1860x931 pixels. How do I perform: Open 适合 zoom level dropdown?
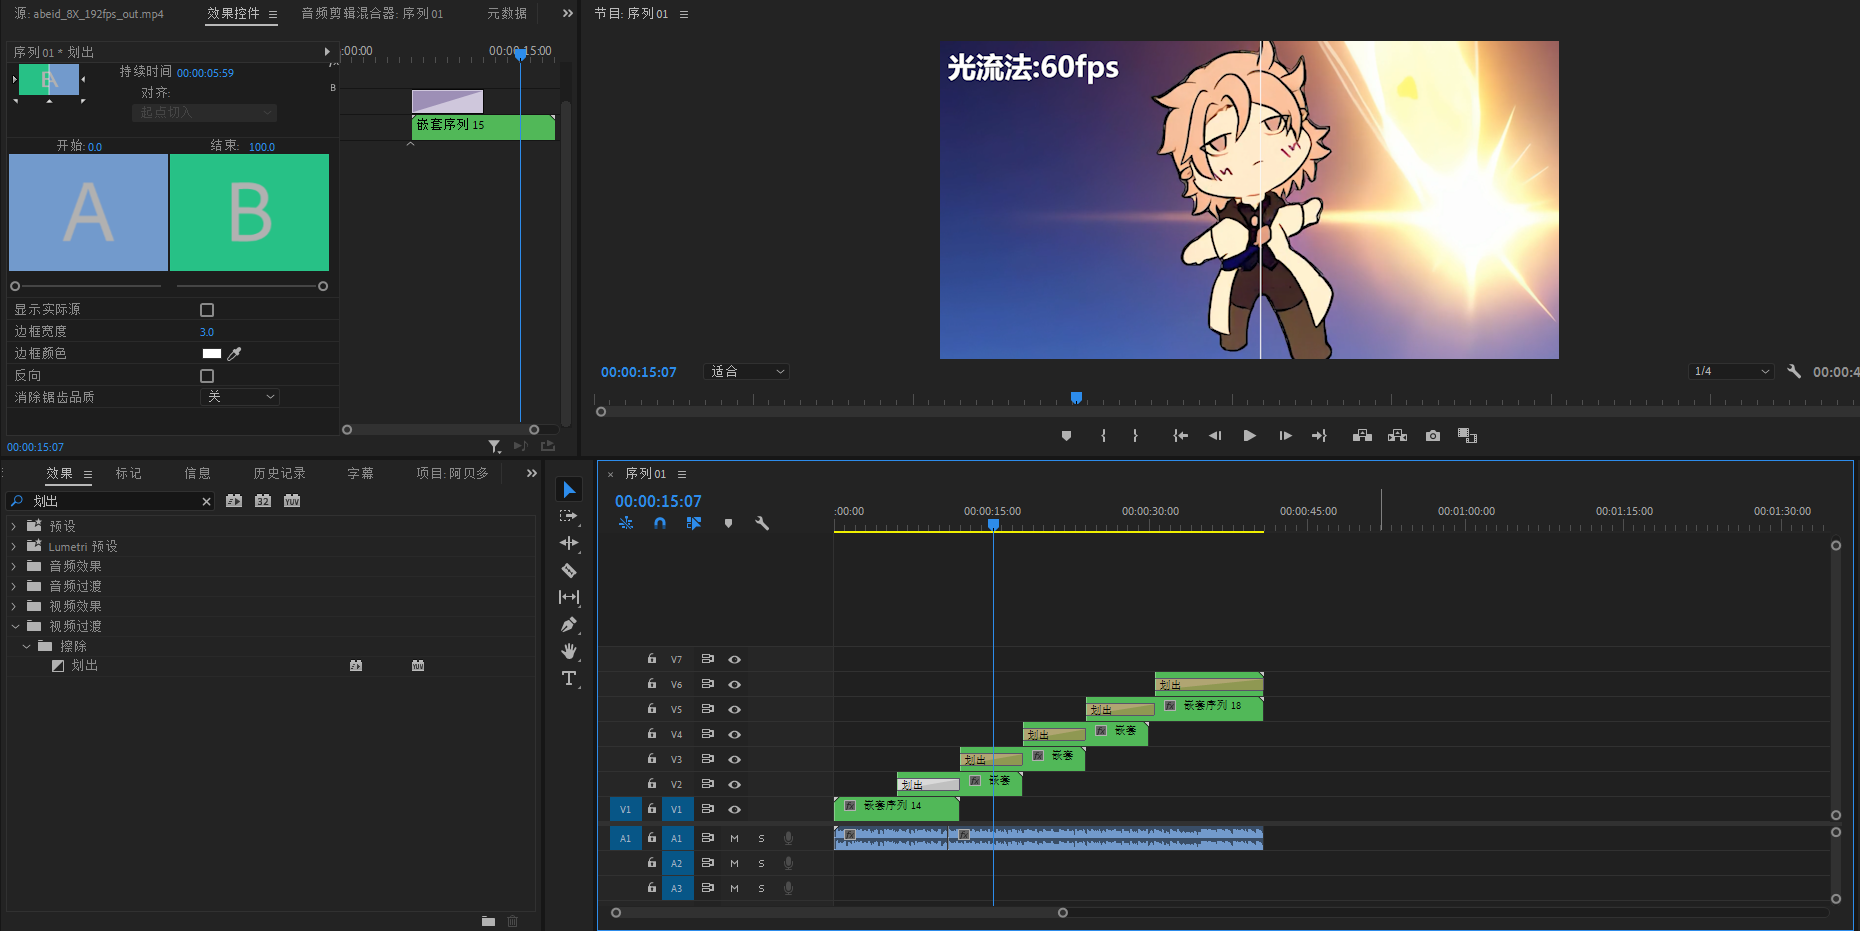pyautogui.click(x=746, y=371)
